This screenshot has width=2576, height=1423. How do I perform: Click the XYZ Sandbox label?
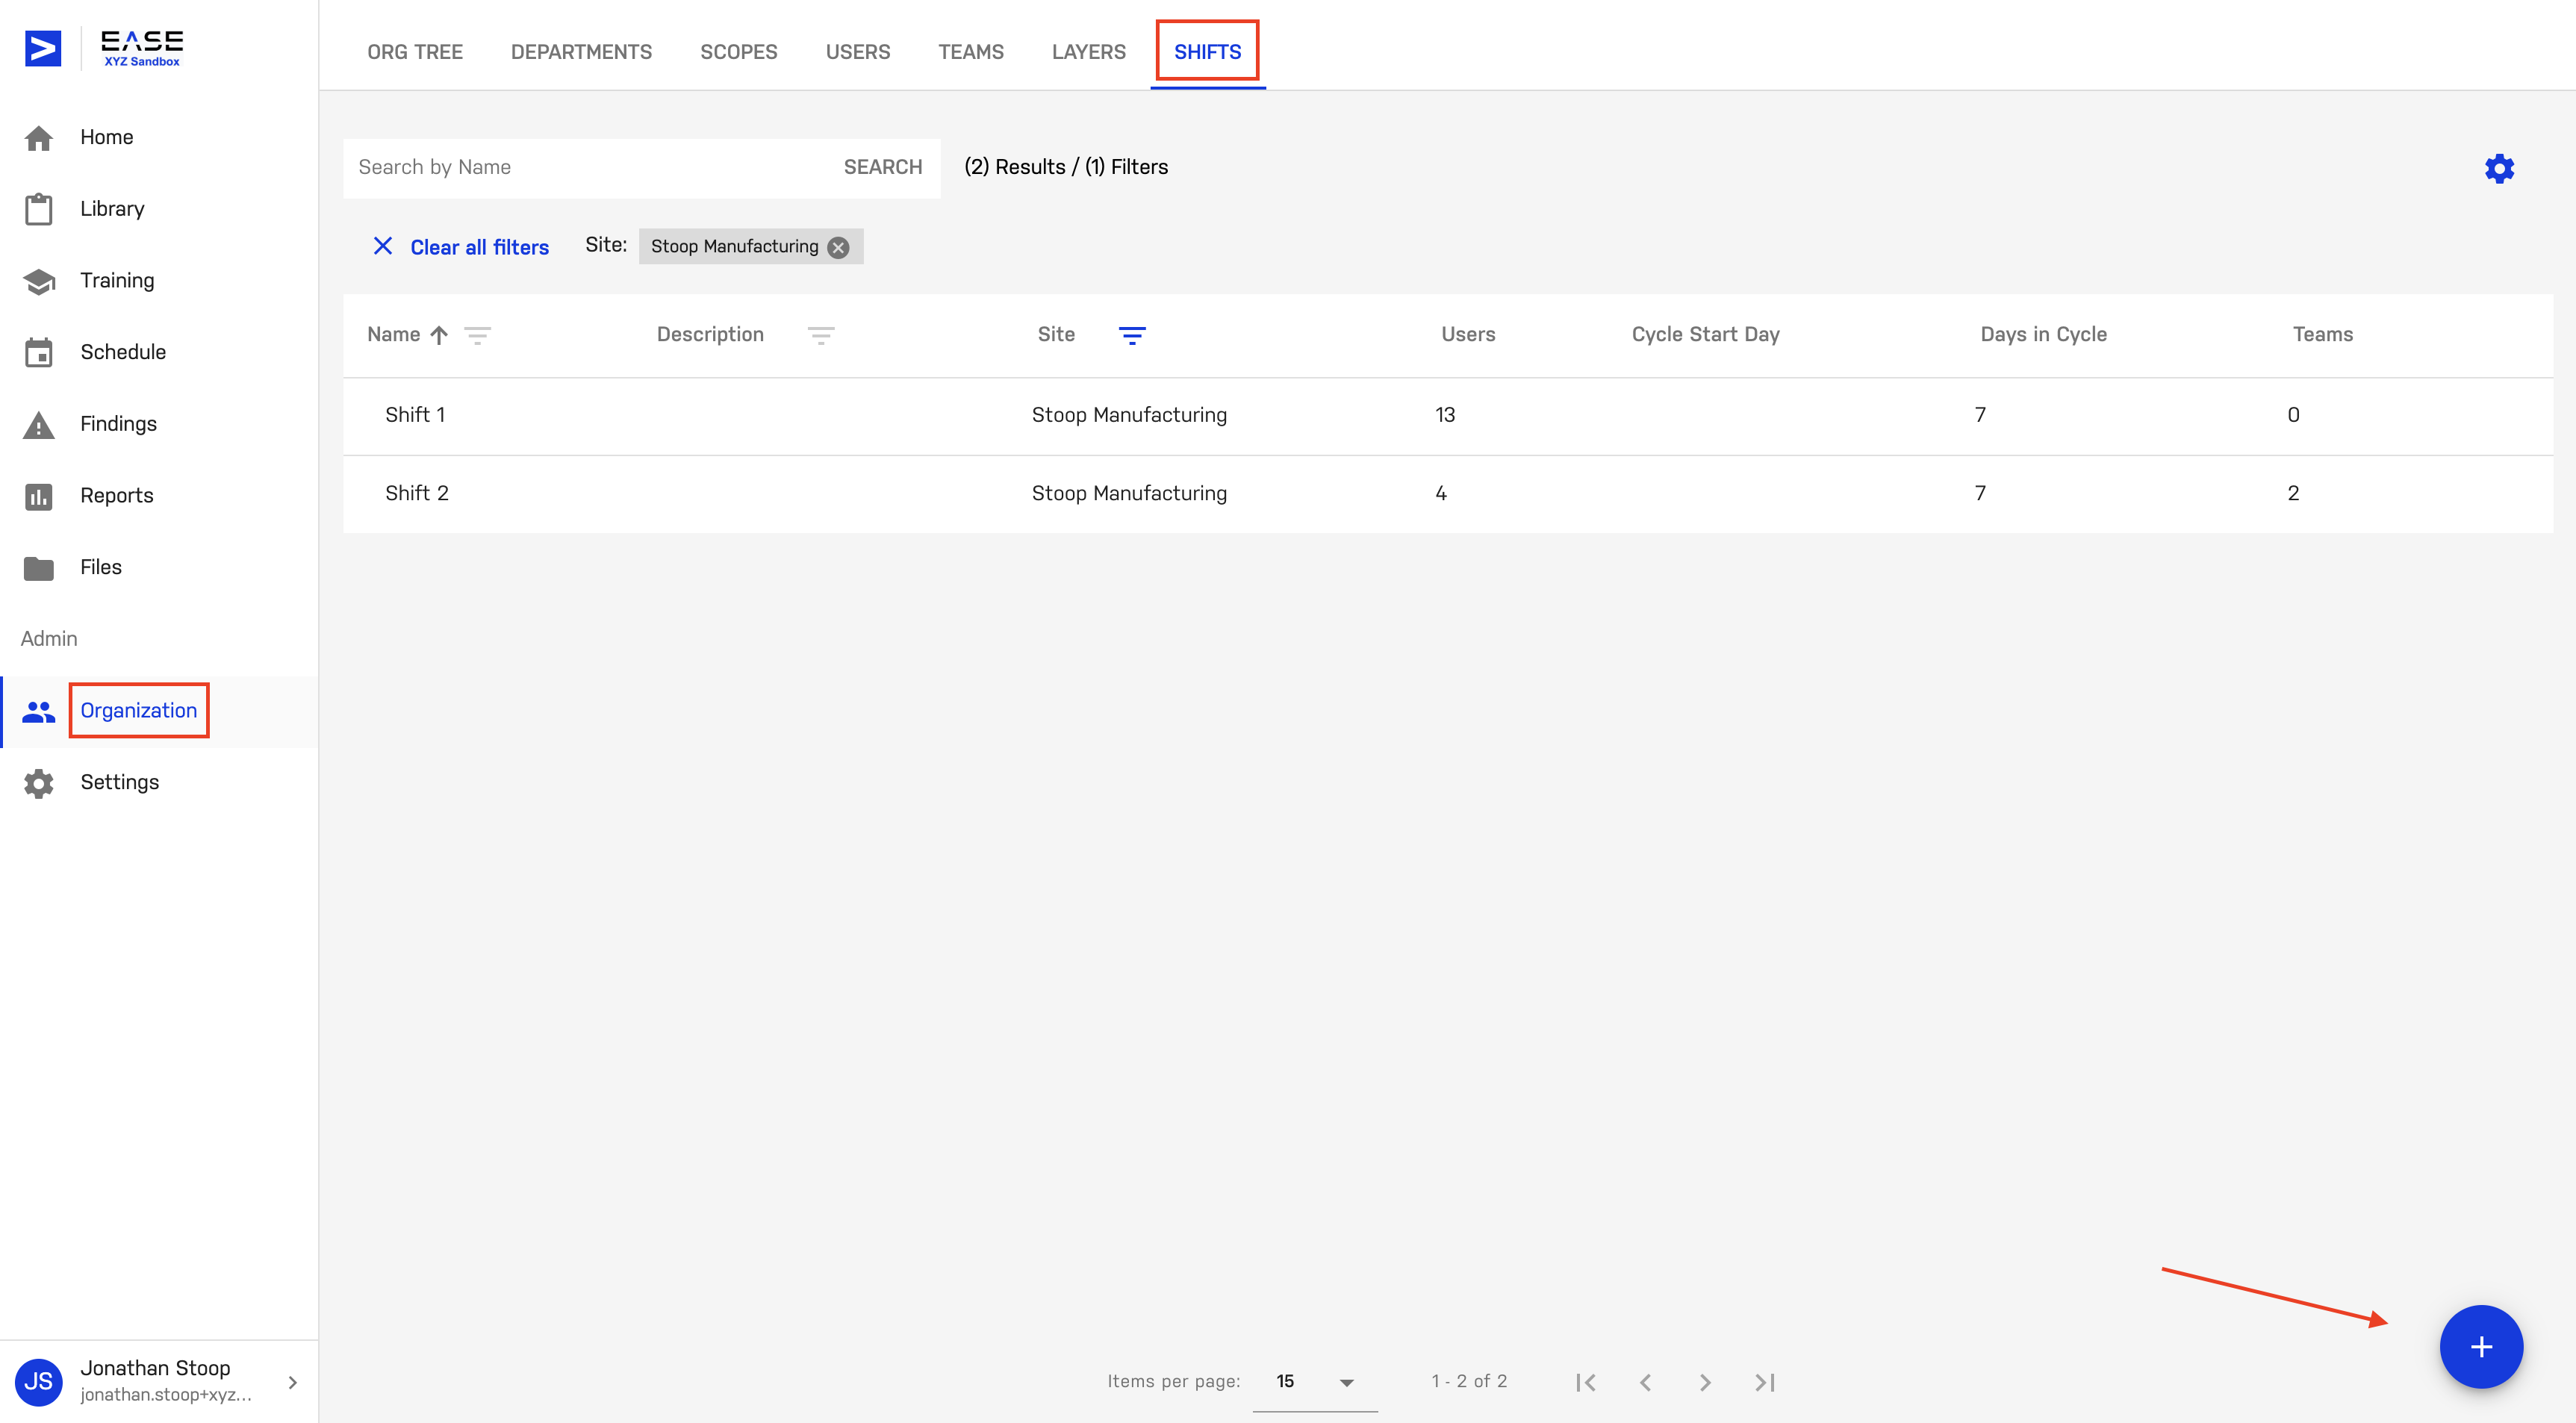pyautogui.click(x=142, y=62)
